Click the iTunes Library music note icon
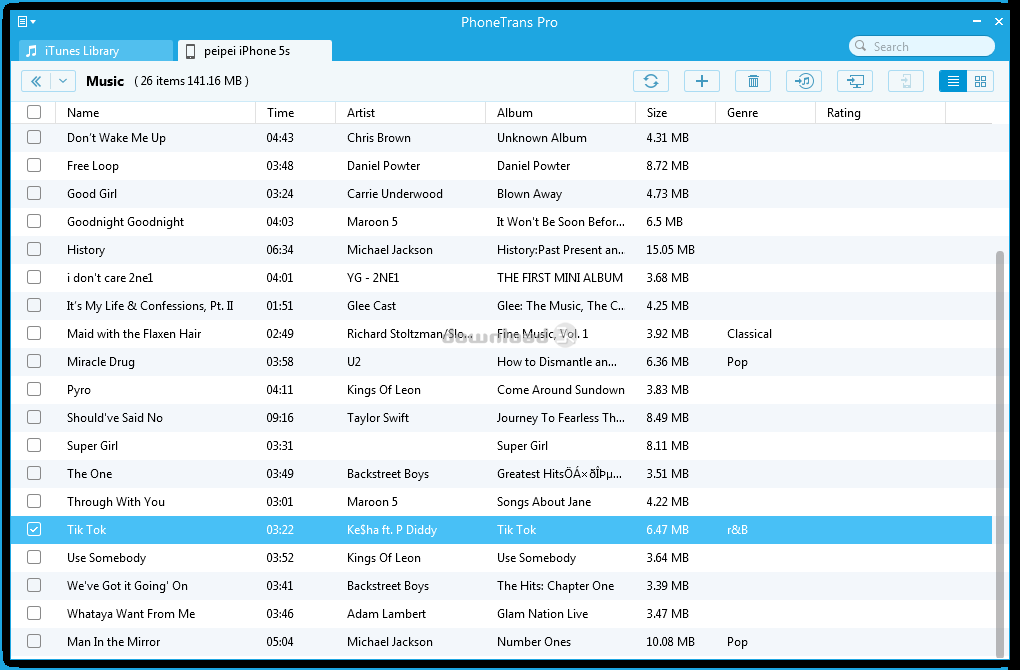This screenshot has width=1020, height=670. pos(31,51)
